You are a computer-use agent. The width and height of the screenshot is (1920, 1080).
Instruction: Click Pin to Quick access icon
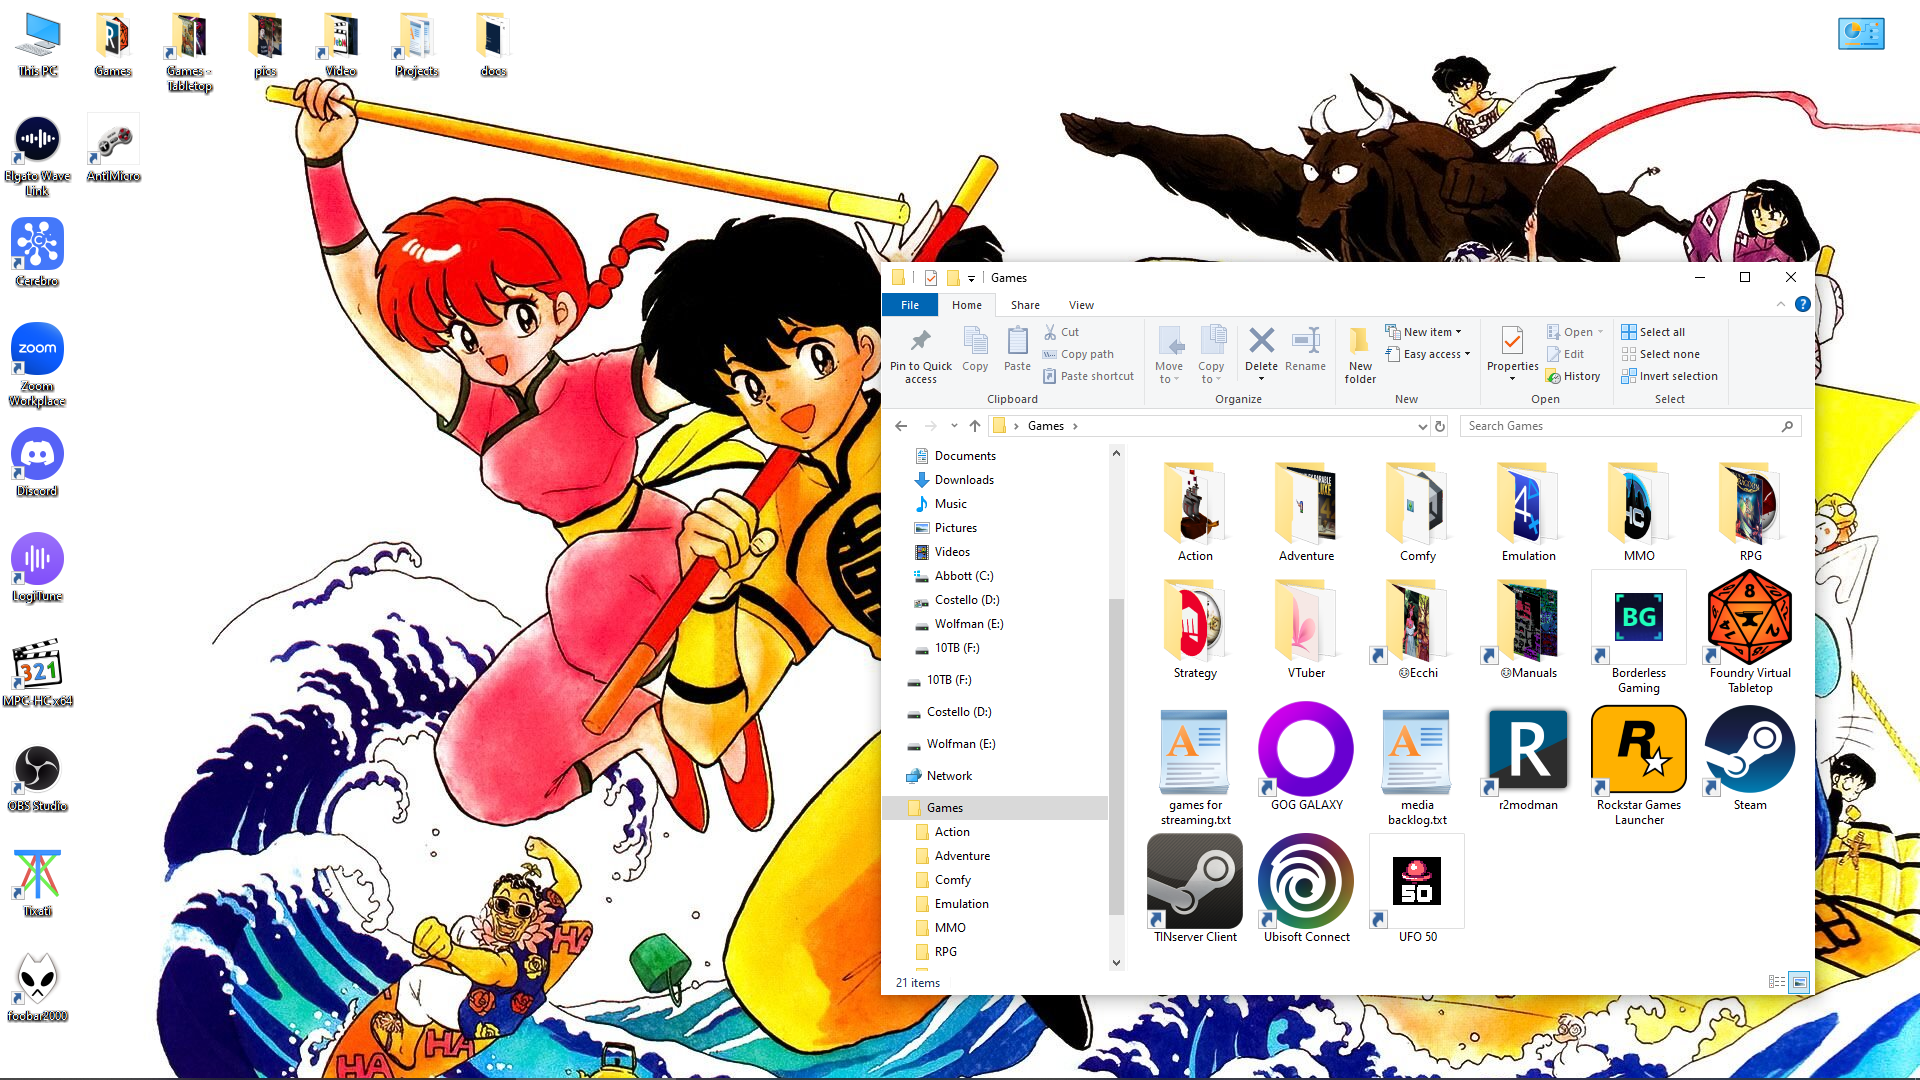[x=920, y=341]
